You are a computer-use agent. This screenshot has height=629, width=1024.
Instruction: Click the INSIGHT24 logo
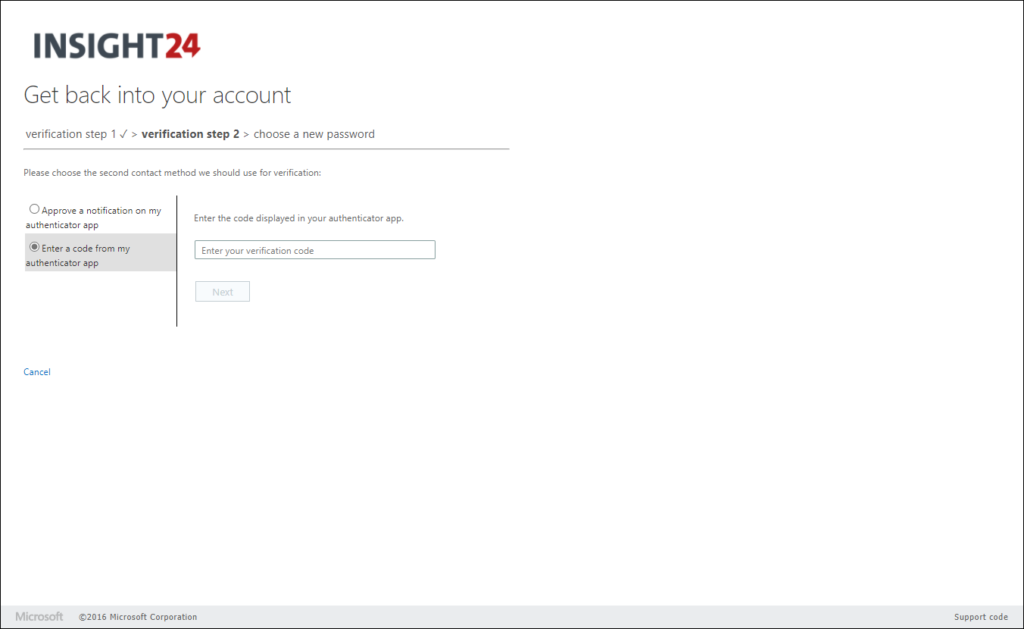click(116, 45)
